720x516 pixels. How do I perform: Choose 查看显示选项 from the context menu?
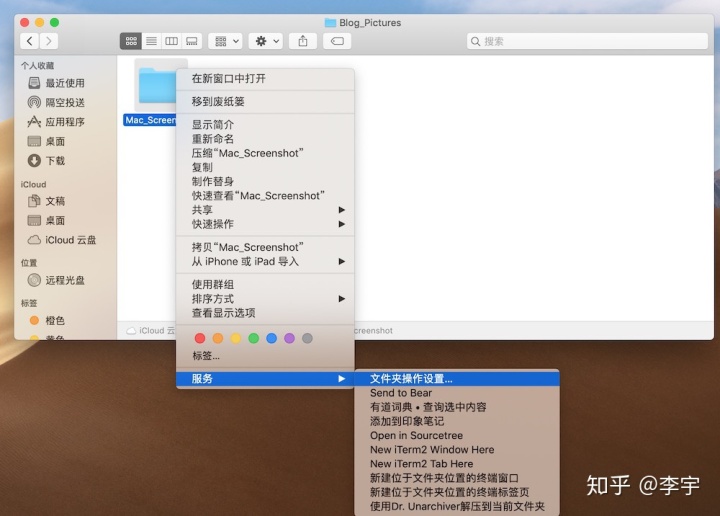coord(265,313)
